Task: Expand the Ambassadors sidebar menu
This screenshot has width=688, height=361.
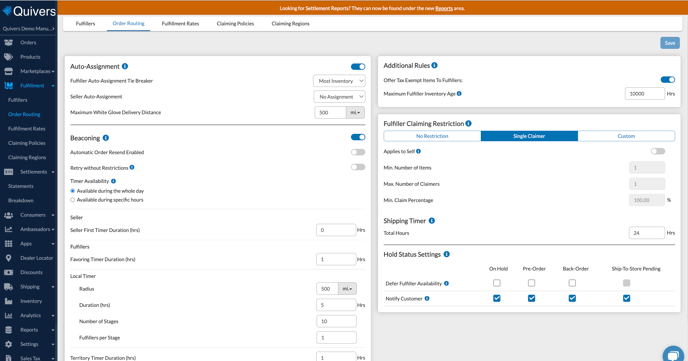Action: click(x=53, y=229)
